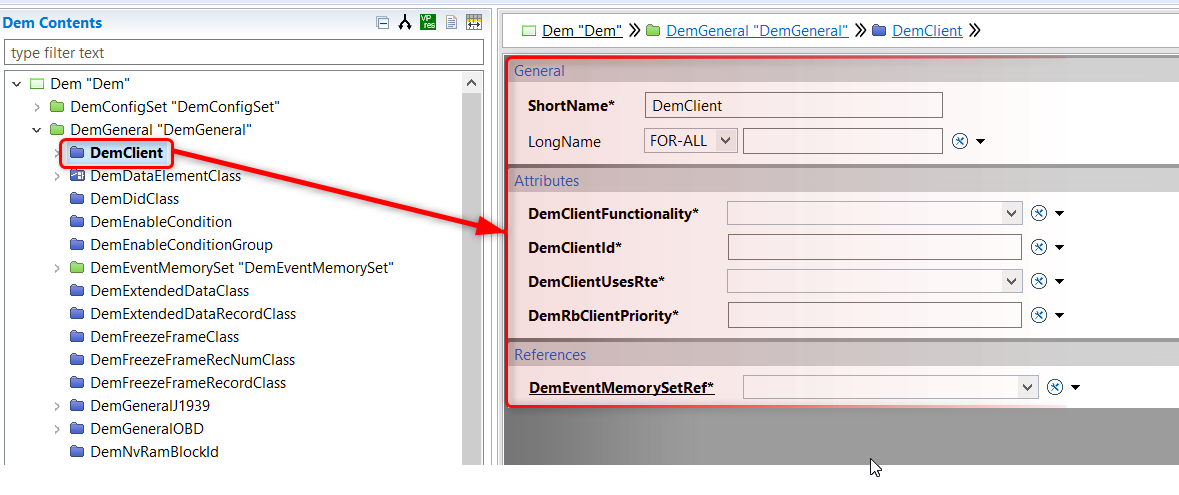1179x495 pixels.
Task: Expand the DemDataElementClass node
Action: coord(56,176)
